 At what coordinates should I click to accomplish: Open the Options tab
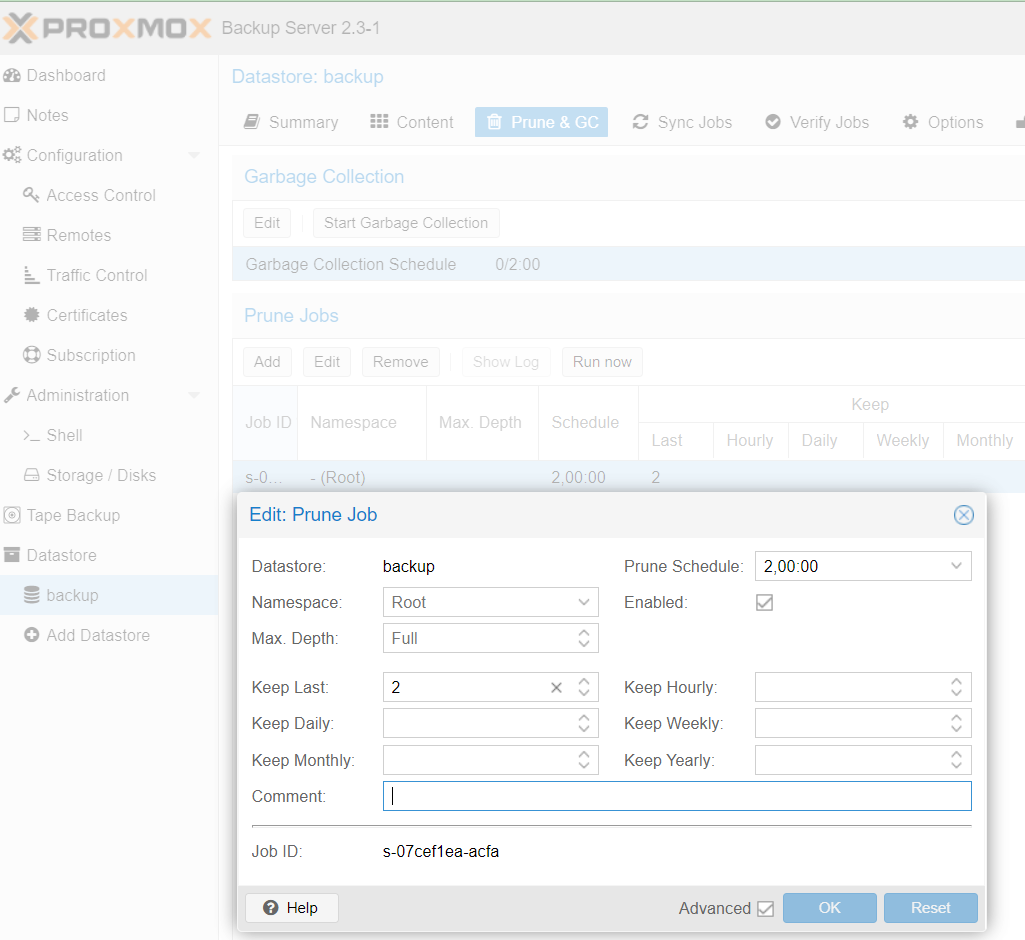pos(943,122)
